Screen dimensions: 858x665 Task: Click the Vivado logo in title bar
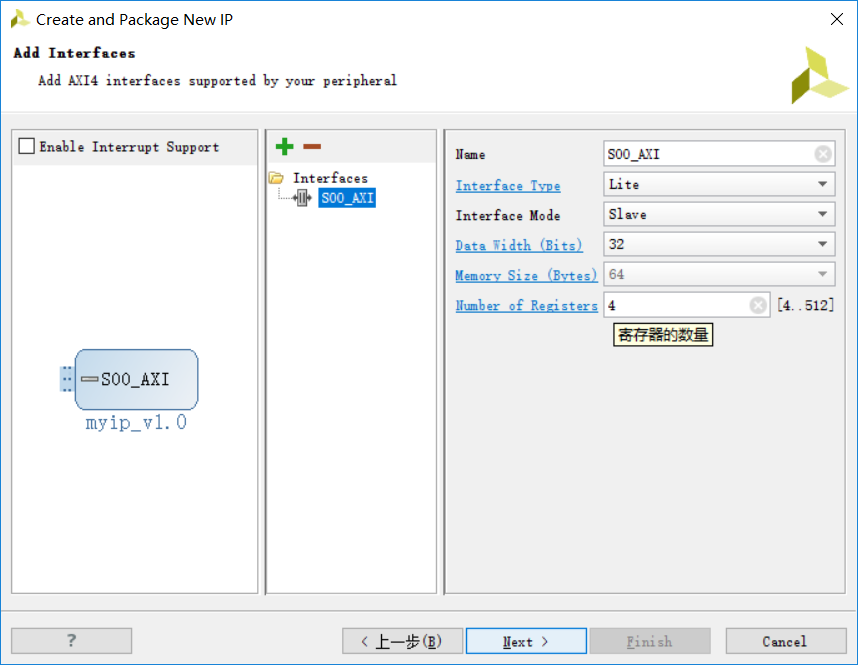coord(19,19)
